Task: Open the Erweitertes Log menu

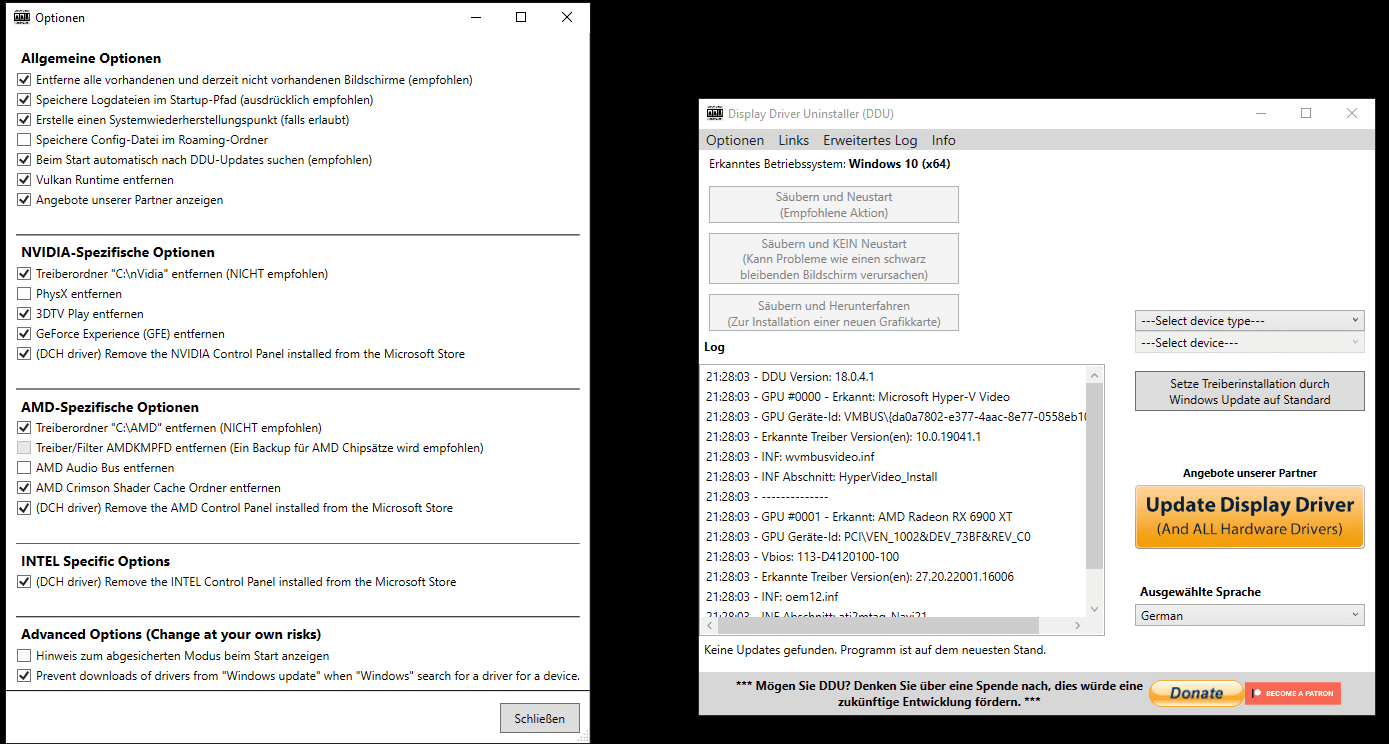Action: point(870,140)
